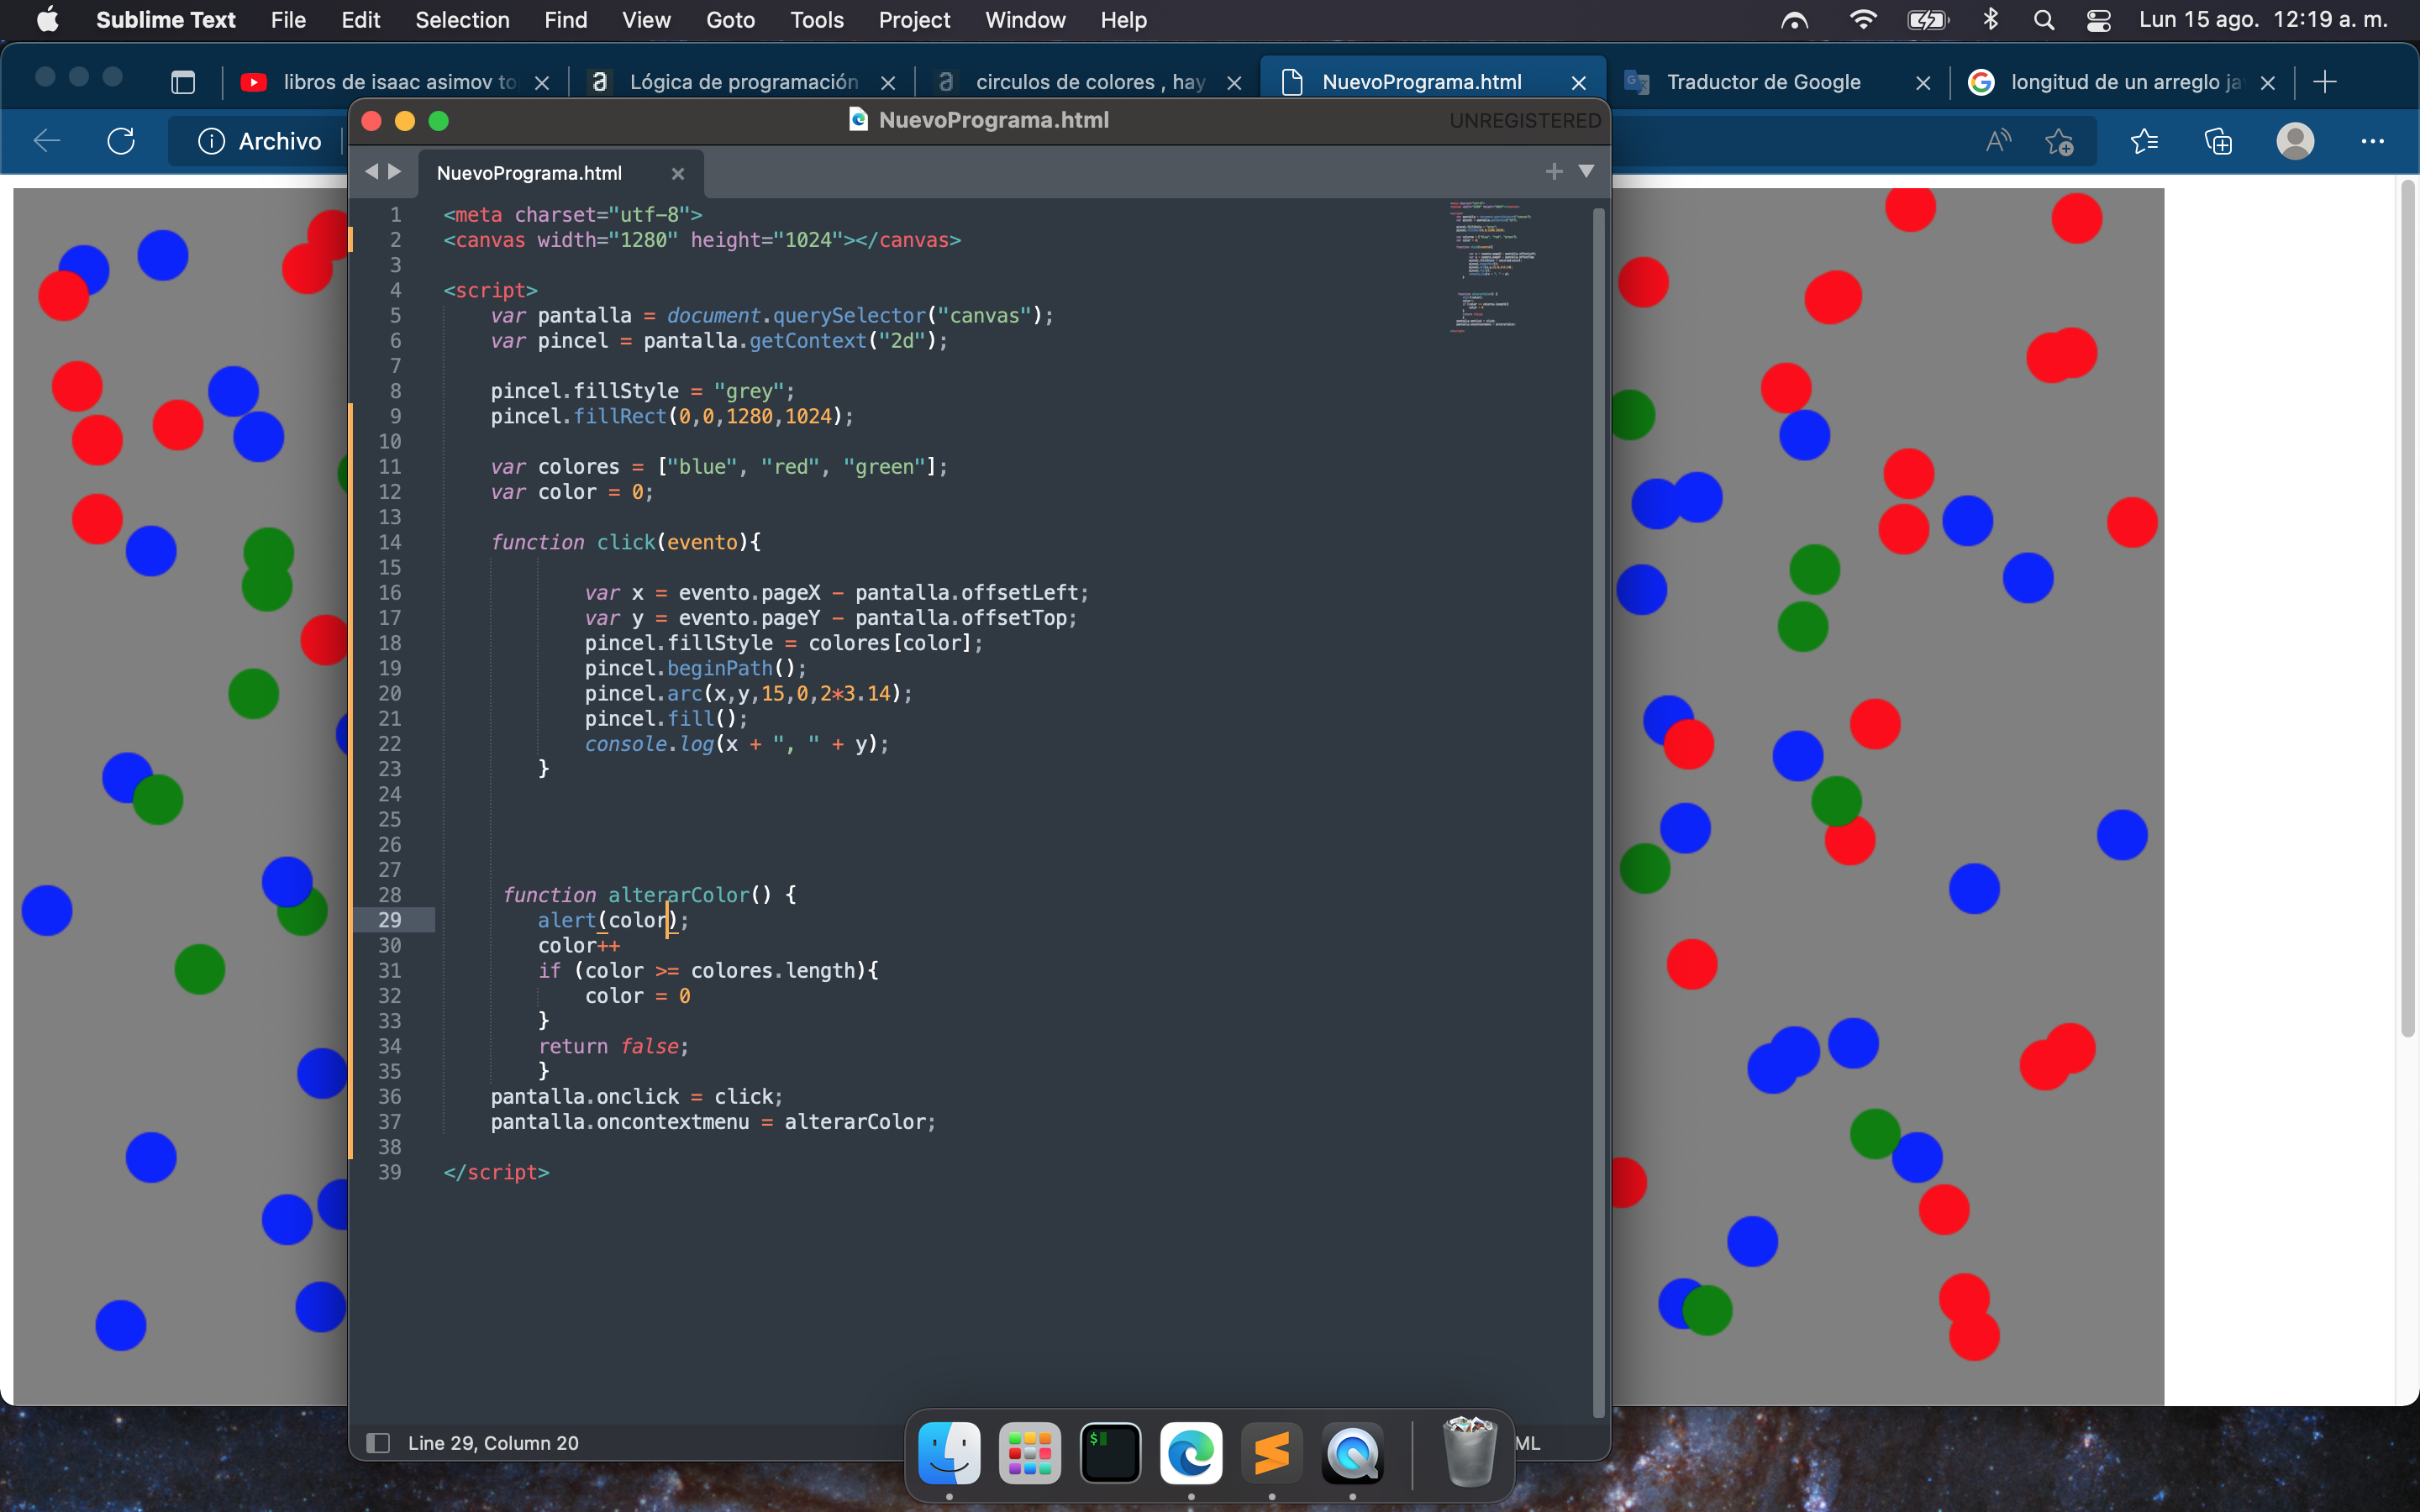Toggle Sublime side bar switcher icon
The height and width of the screenshot is (1512, 2420).
[x=378, y=1443]
